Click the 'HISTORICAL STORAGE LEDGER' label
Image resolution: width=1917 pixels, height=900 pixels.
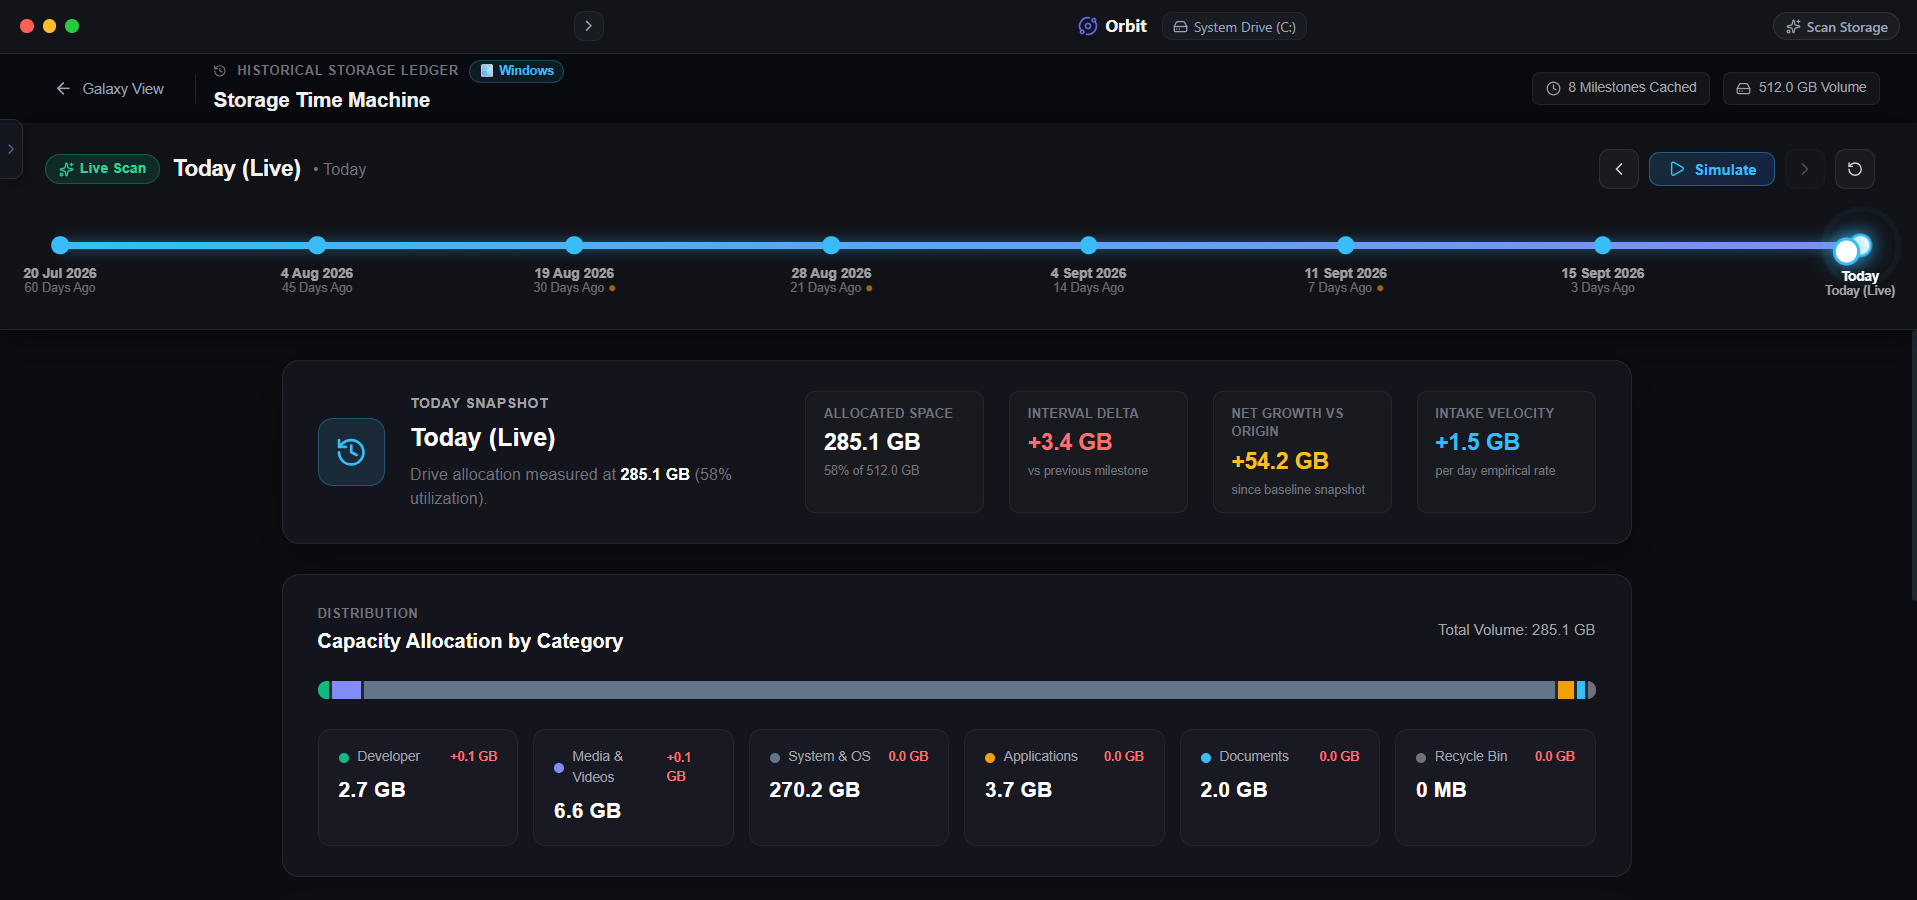pos(347,71)
